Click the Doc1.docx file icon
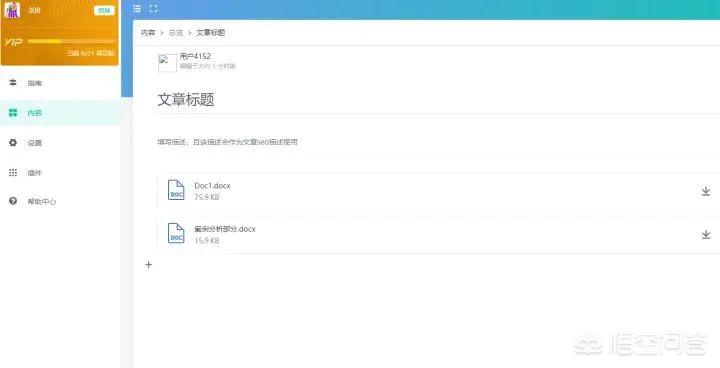 pyautogui.click(x=176, y=190)
